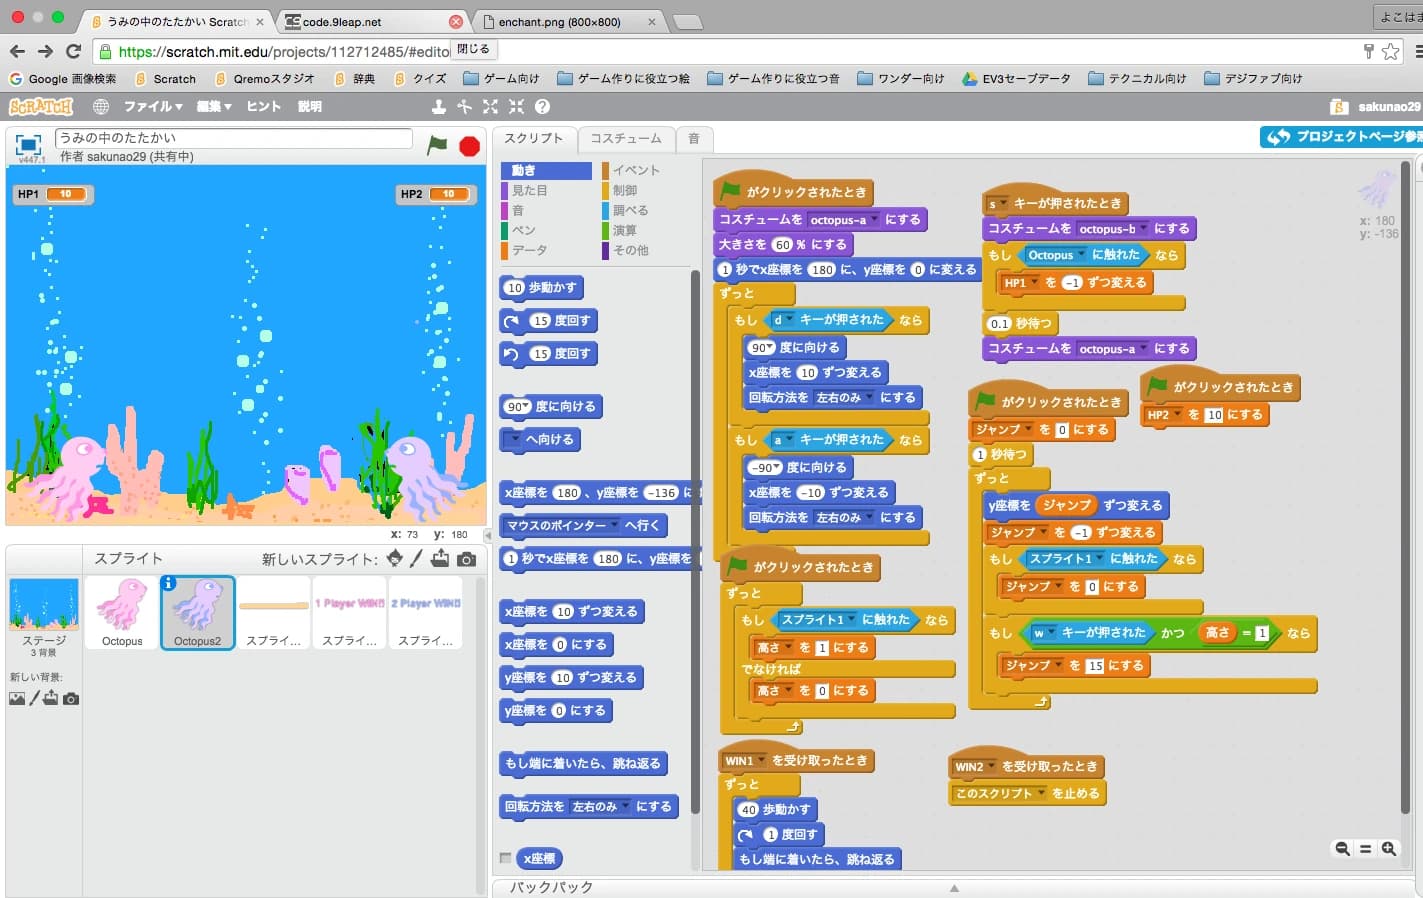Zoom out of the scripts area
Viewport: 1423px width, 898px height.
point(1342,848)
